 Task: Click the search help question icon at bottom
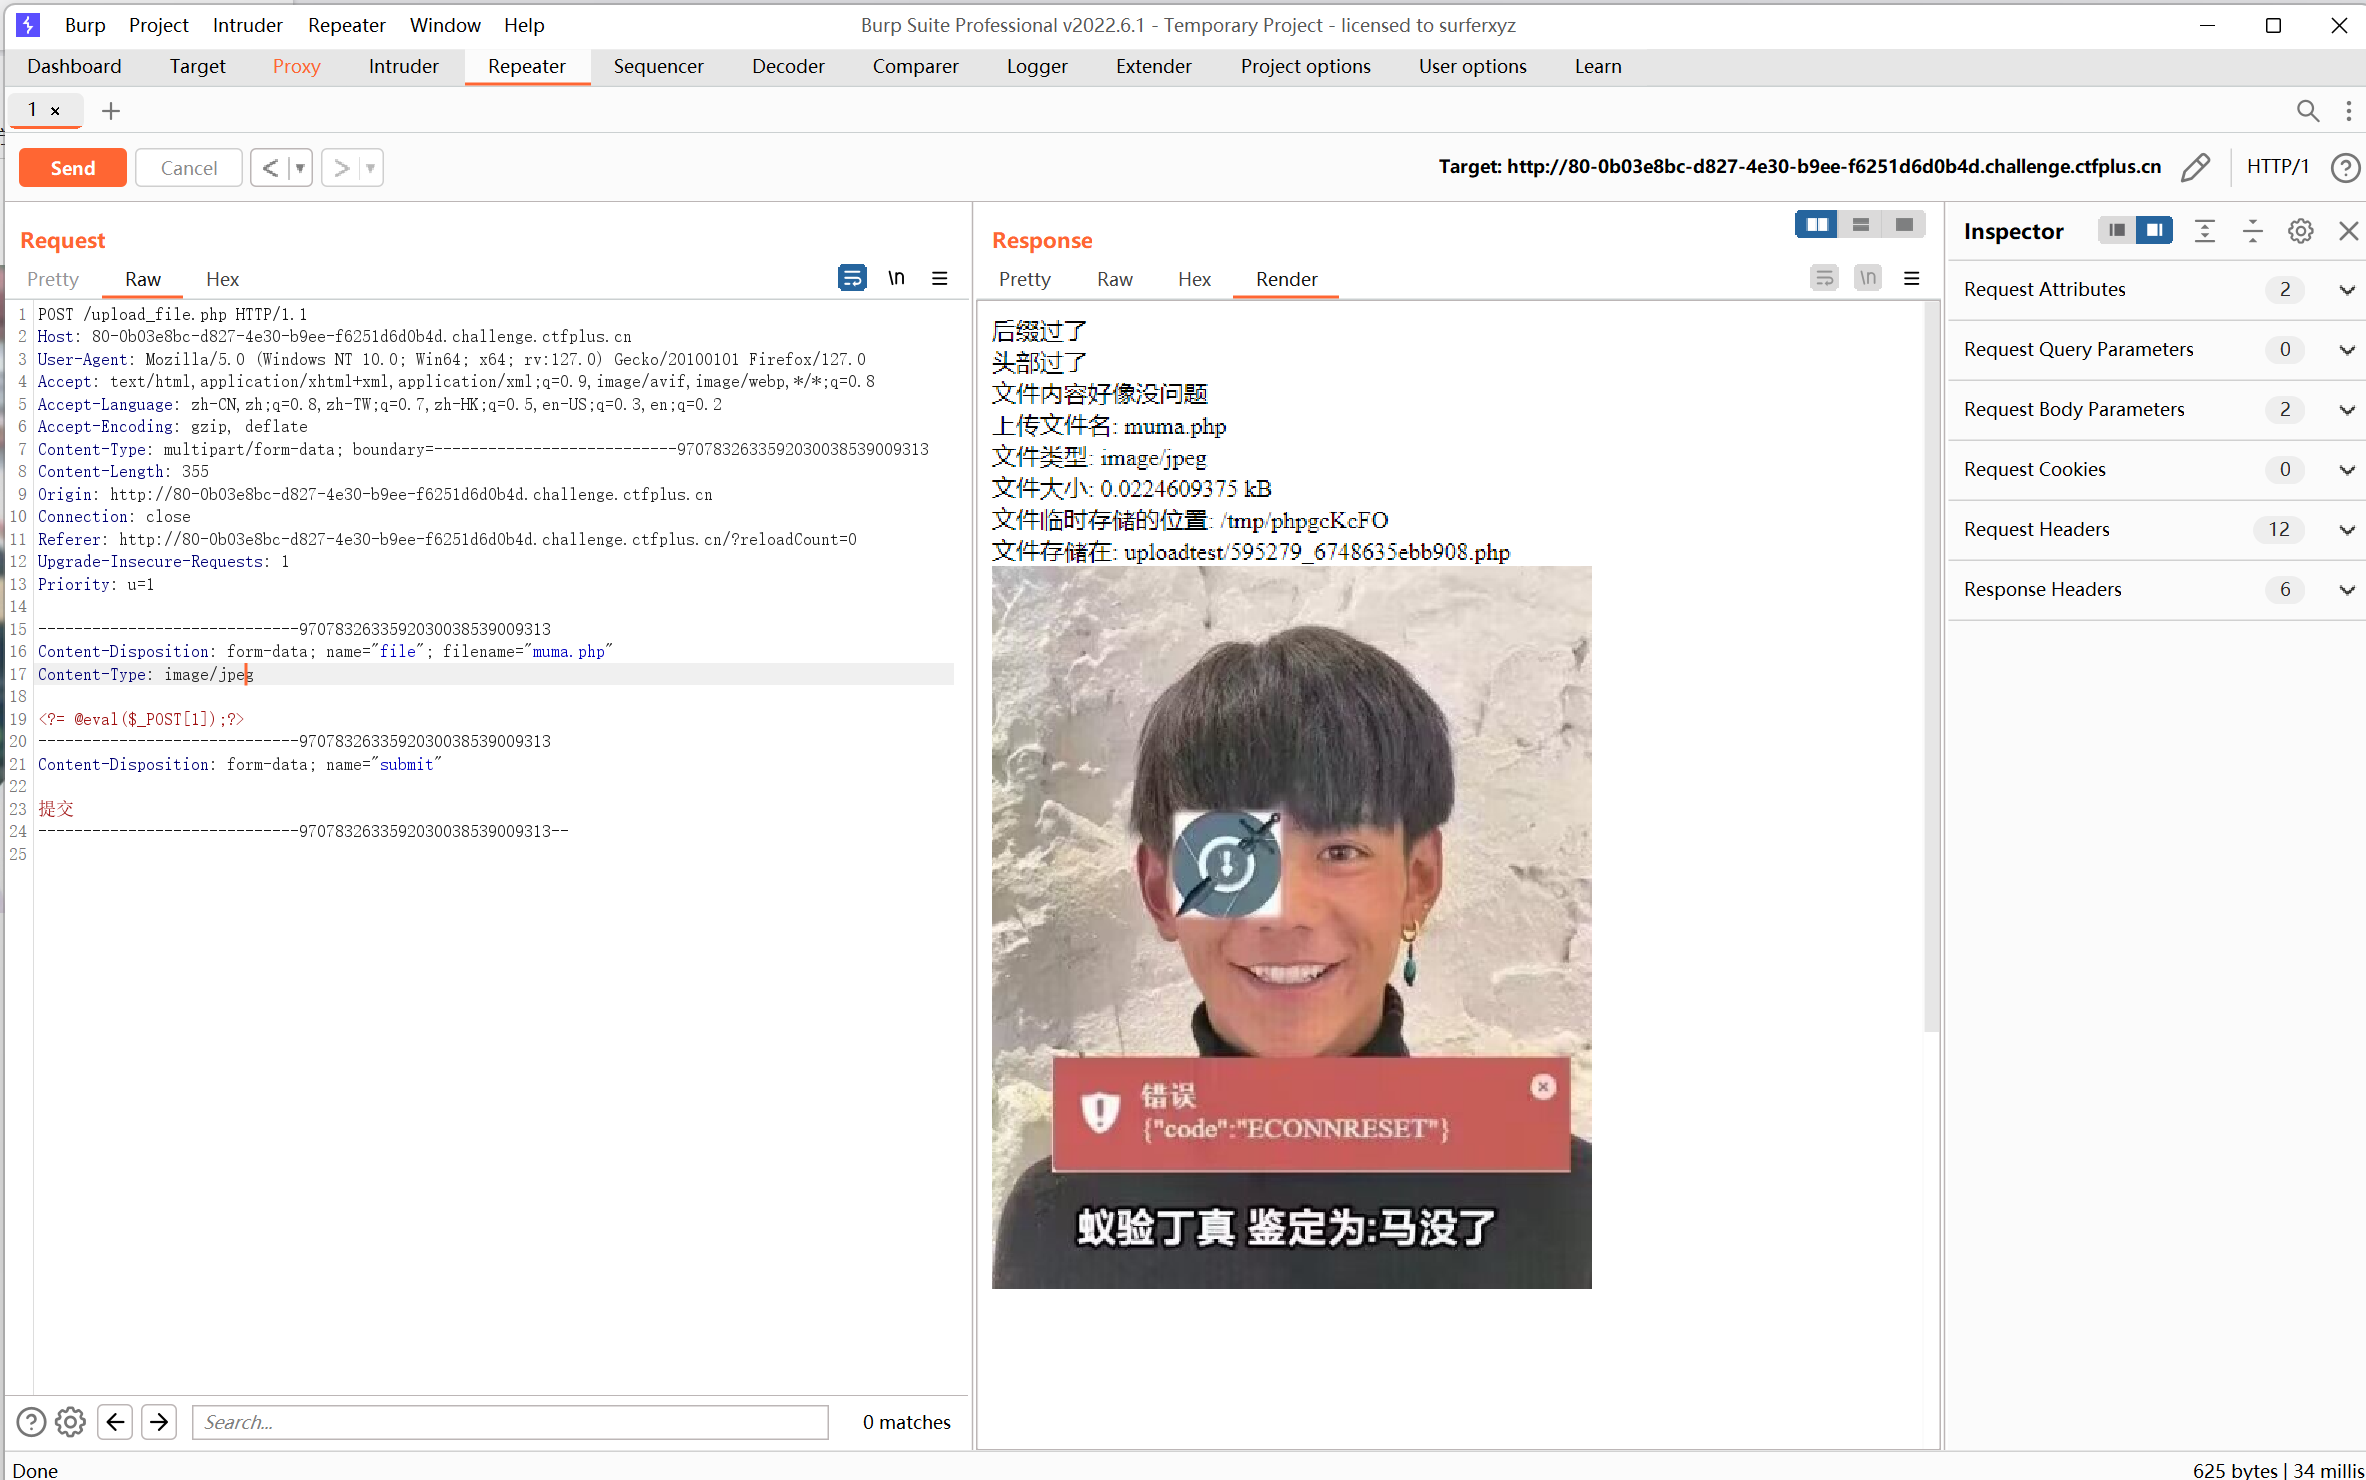[x=31, y=1421]
